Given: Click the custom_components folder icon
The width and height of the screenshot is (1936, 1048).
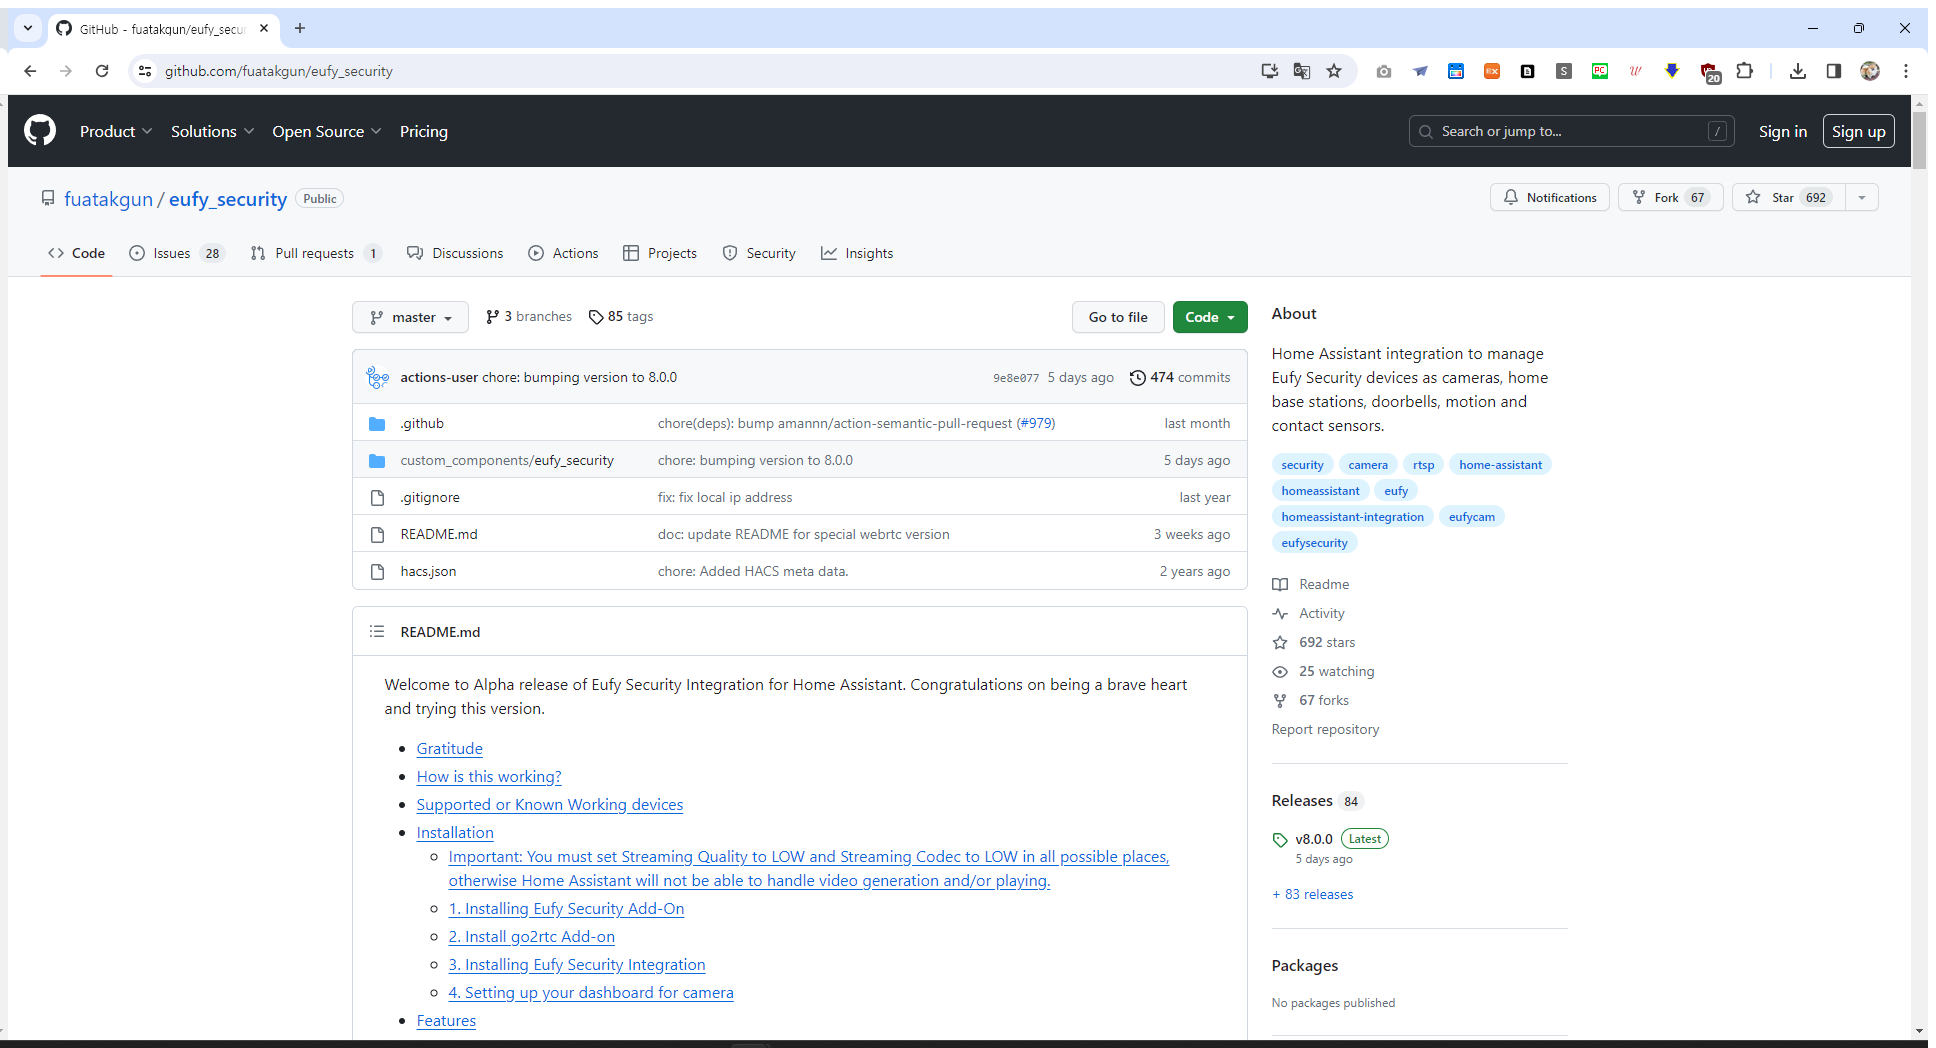Looking at the screenshot, I should [x=377, y=461].
